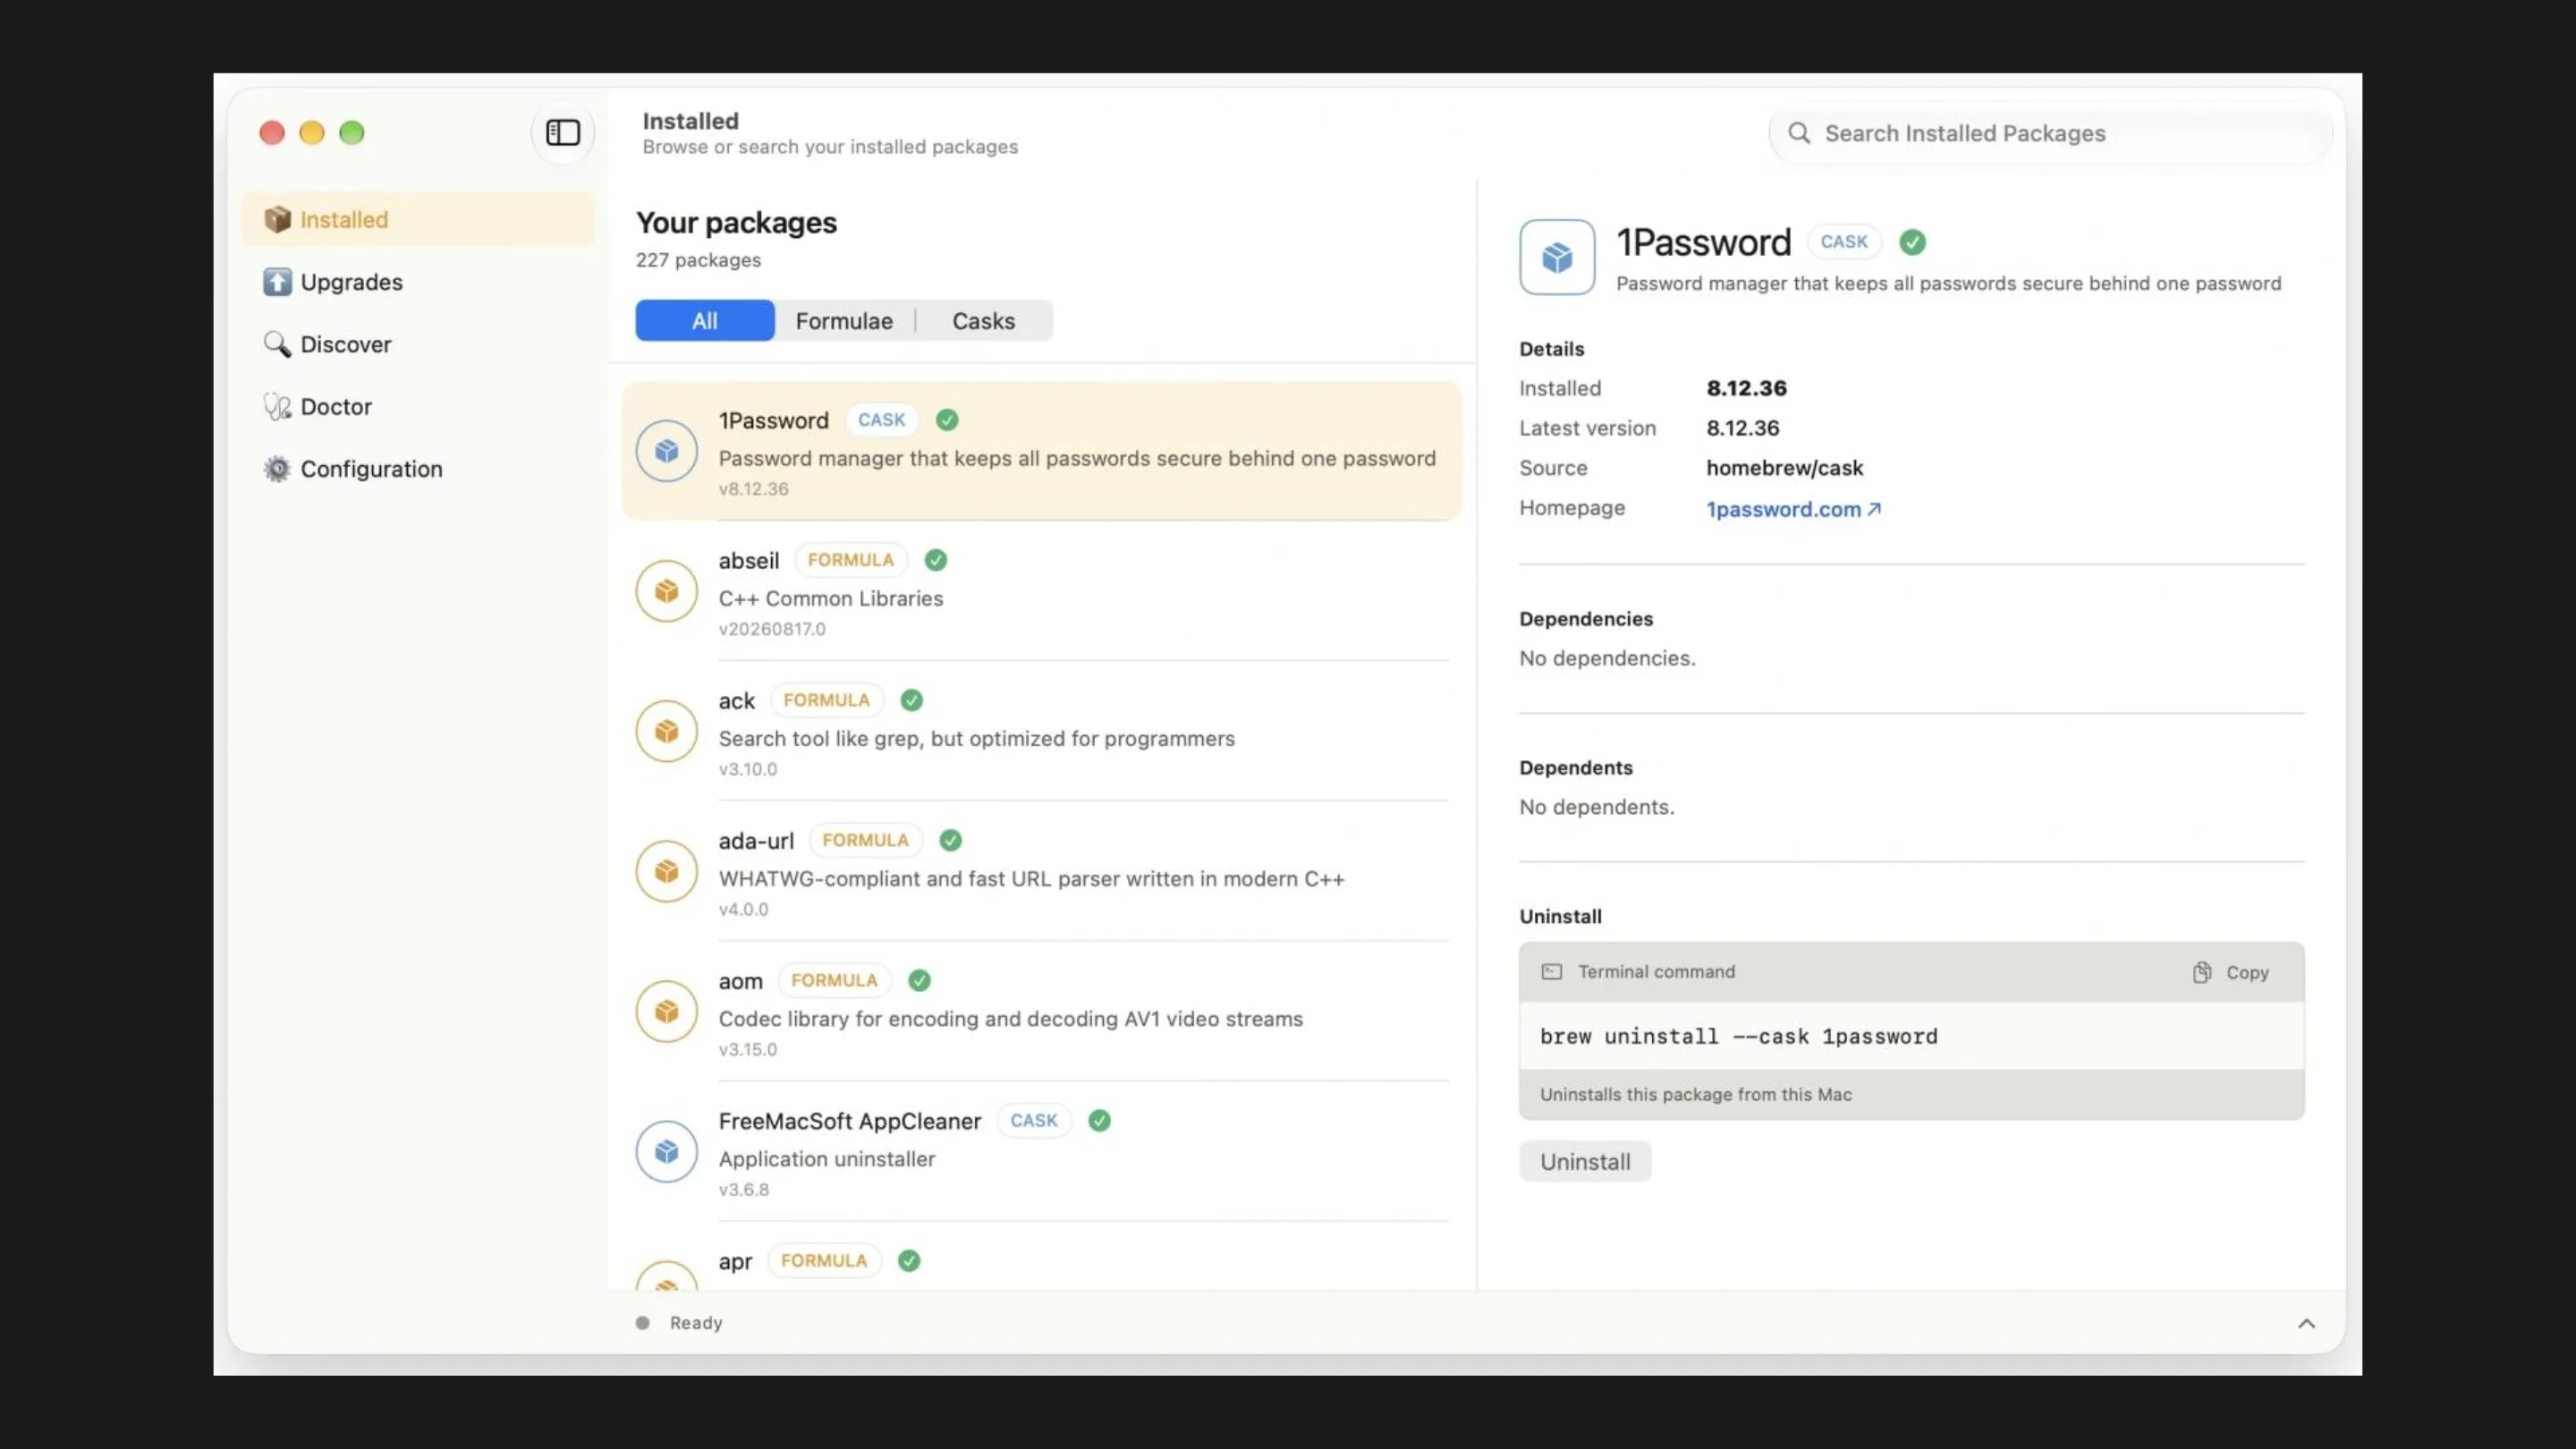The height and width of the screenshot is (1449, 2576).
Task: Click the green full-screen window button
Action: click(352, 132)
